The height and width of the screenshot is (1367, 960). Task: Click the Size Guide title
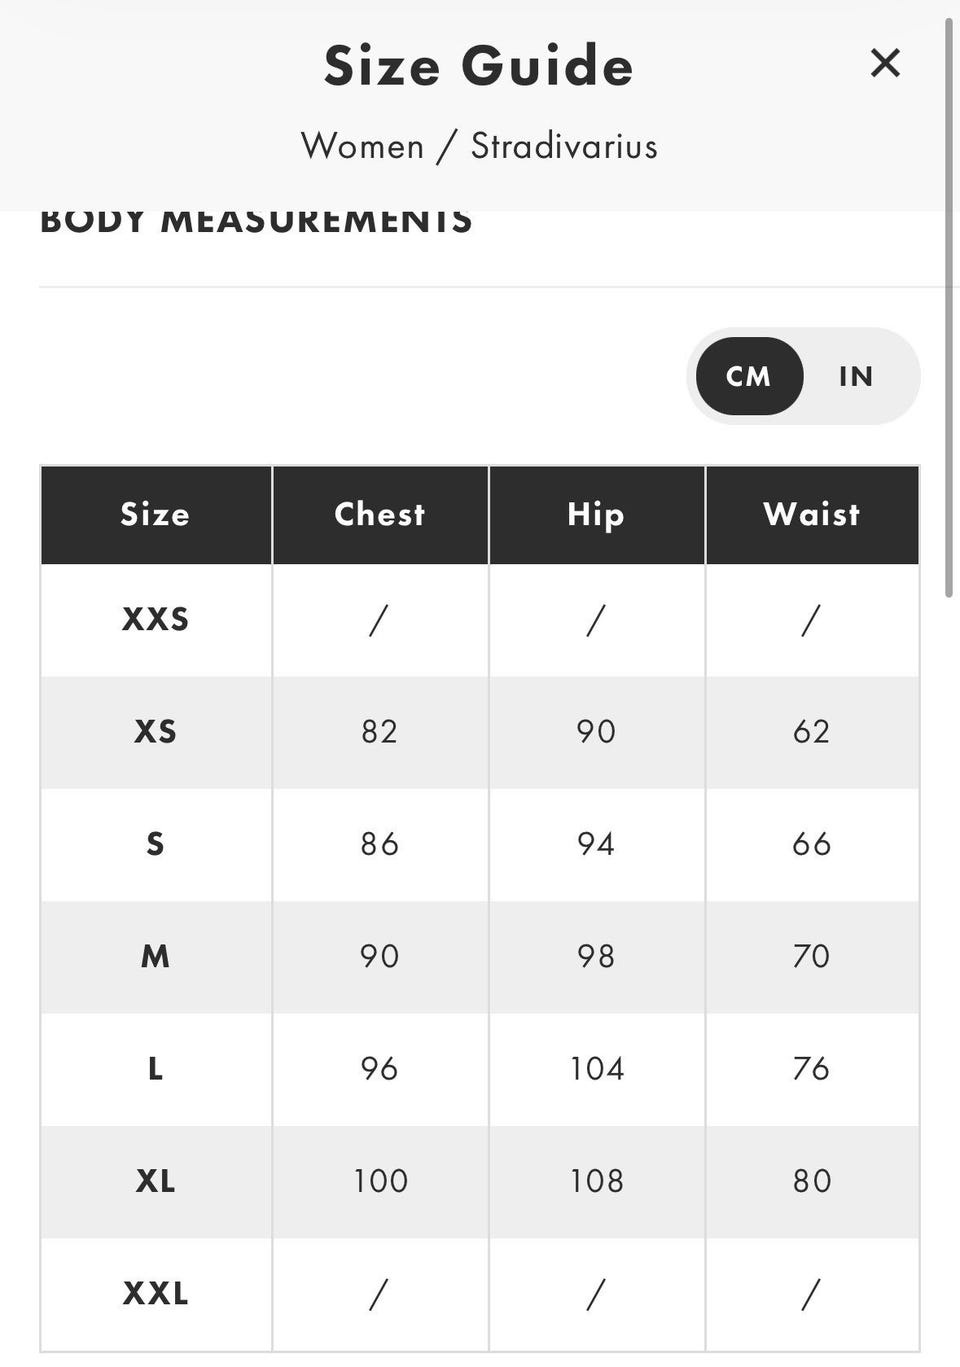point(479,66)
